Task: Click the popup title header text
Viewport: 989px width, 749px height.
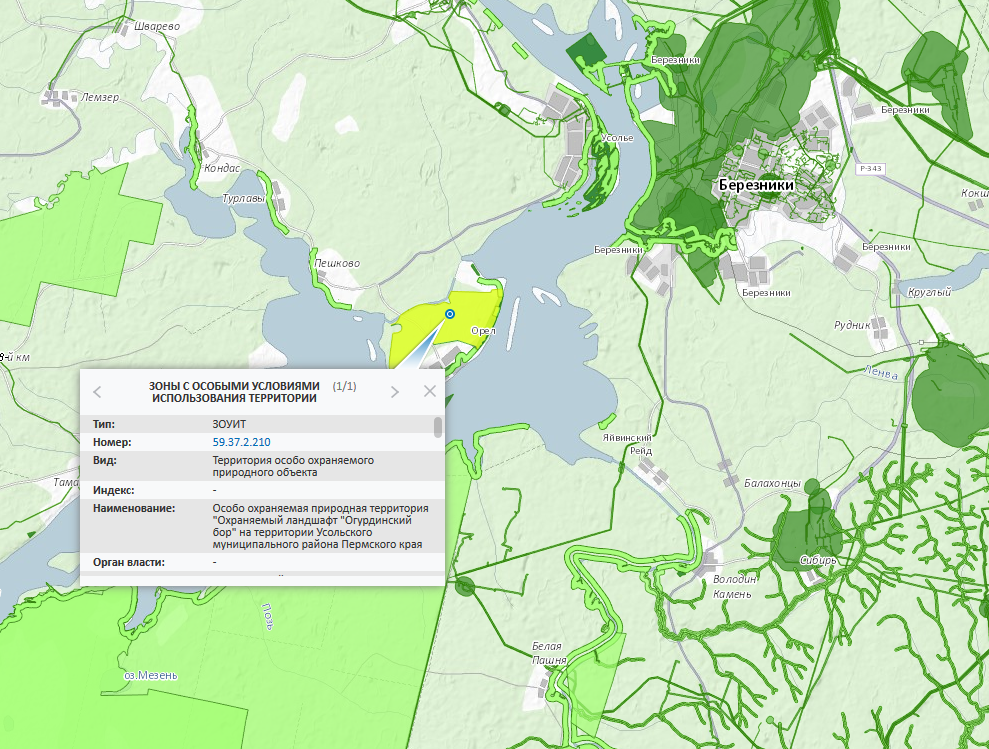Action: pyautogui.click(x=233, y=392)
